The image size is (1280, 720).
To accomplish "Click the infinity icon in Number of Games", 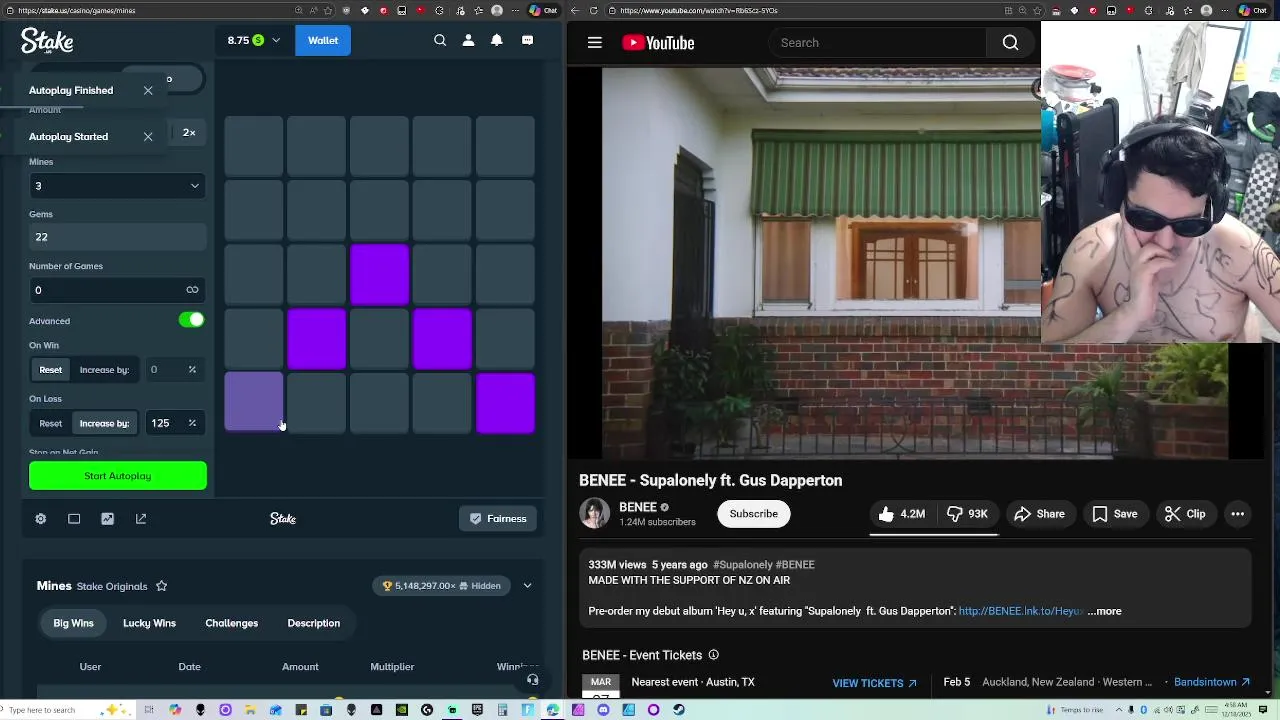I will 192,290.
